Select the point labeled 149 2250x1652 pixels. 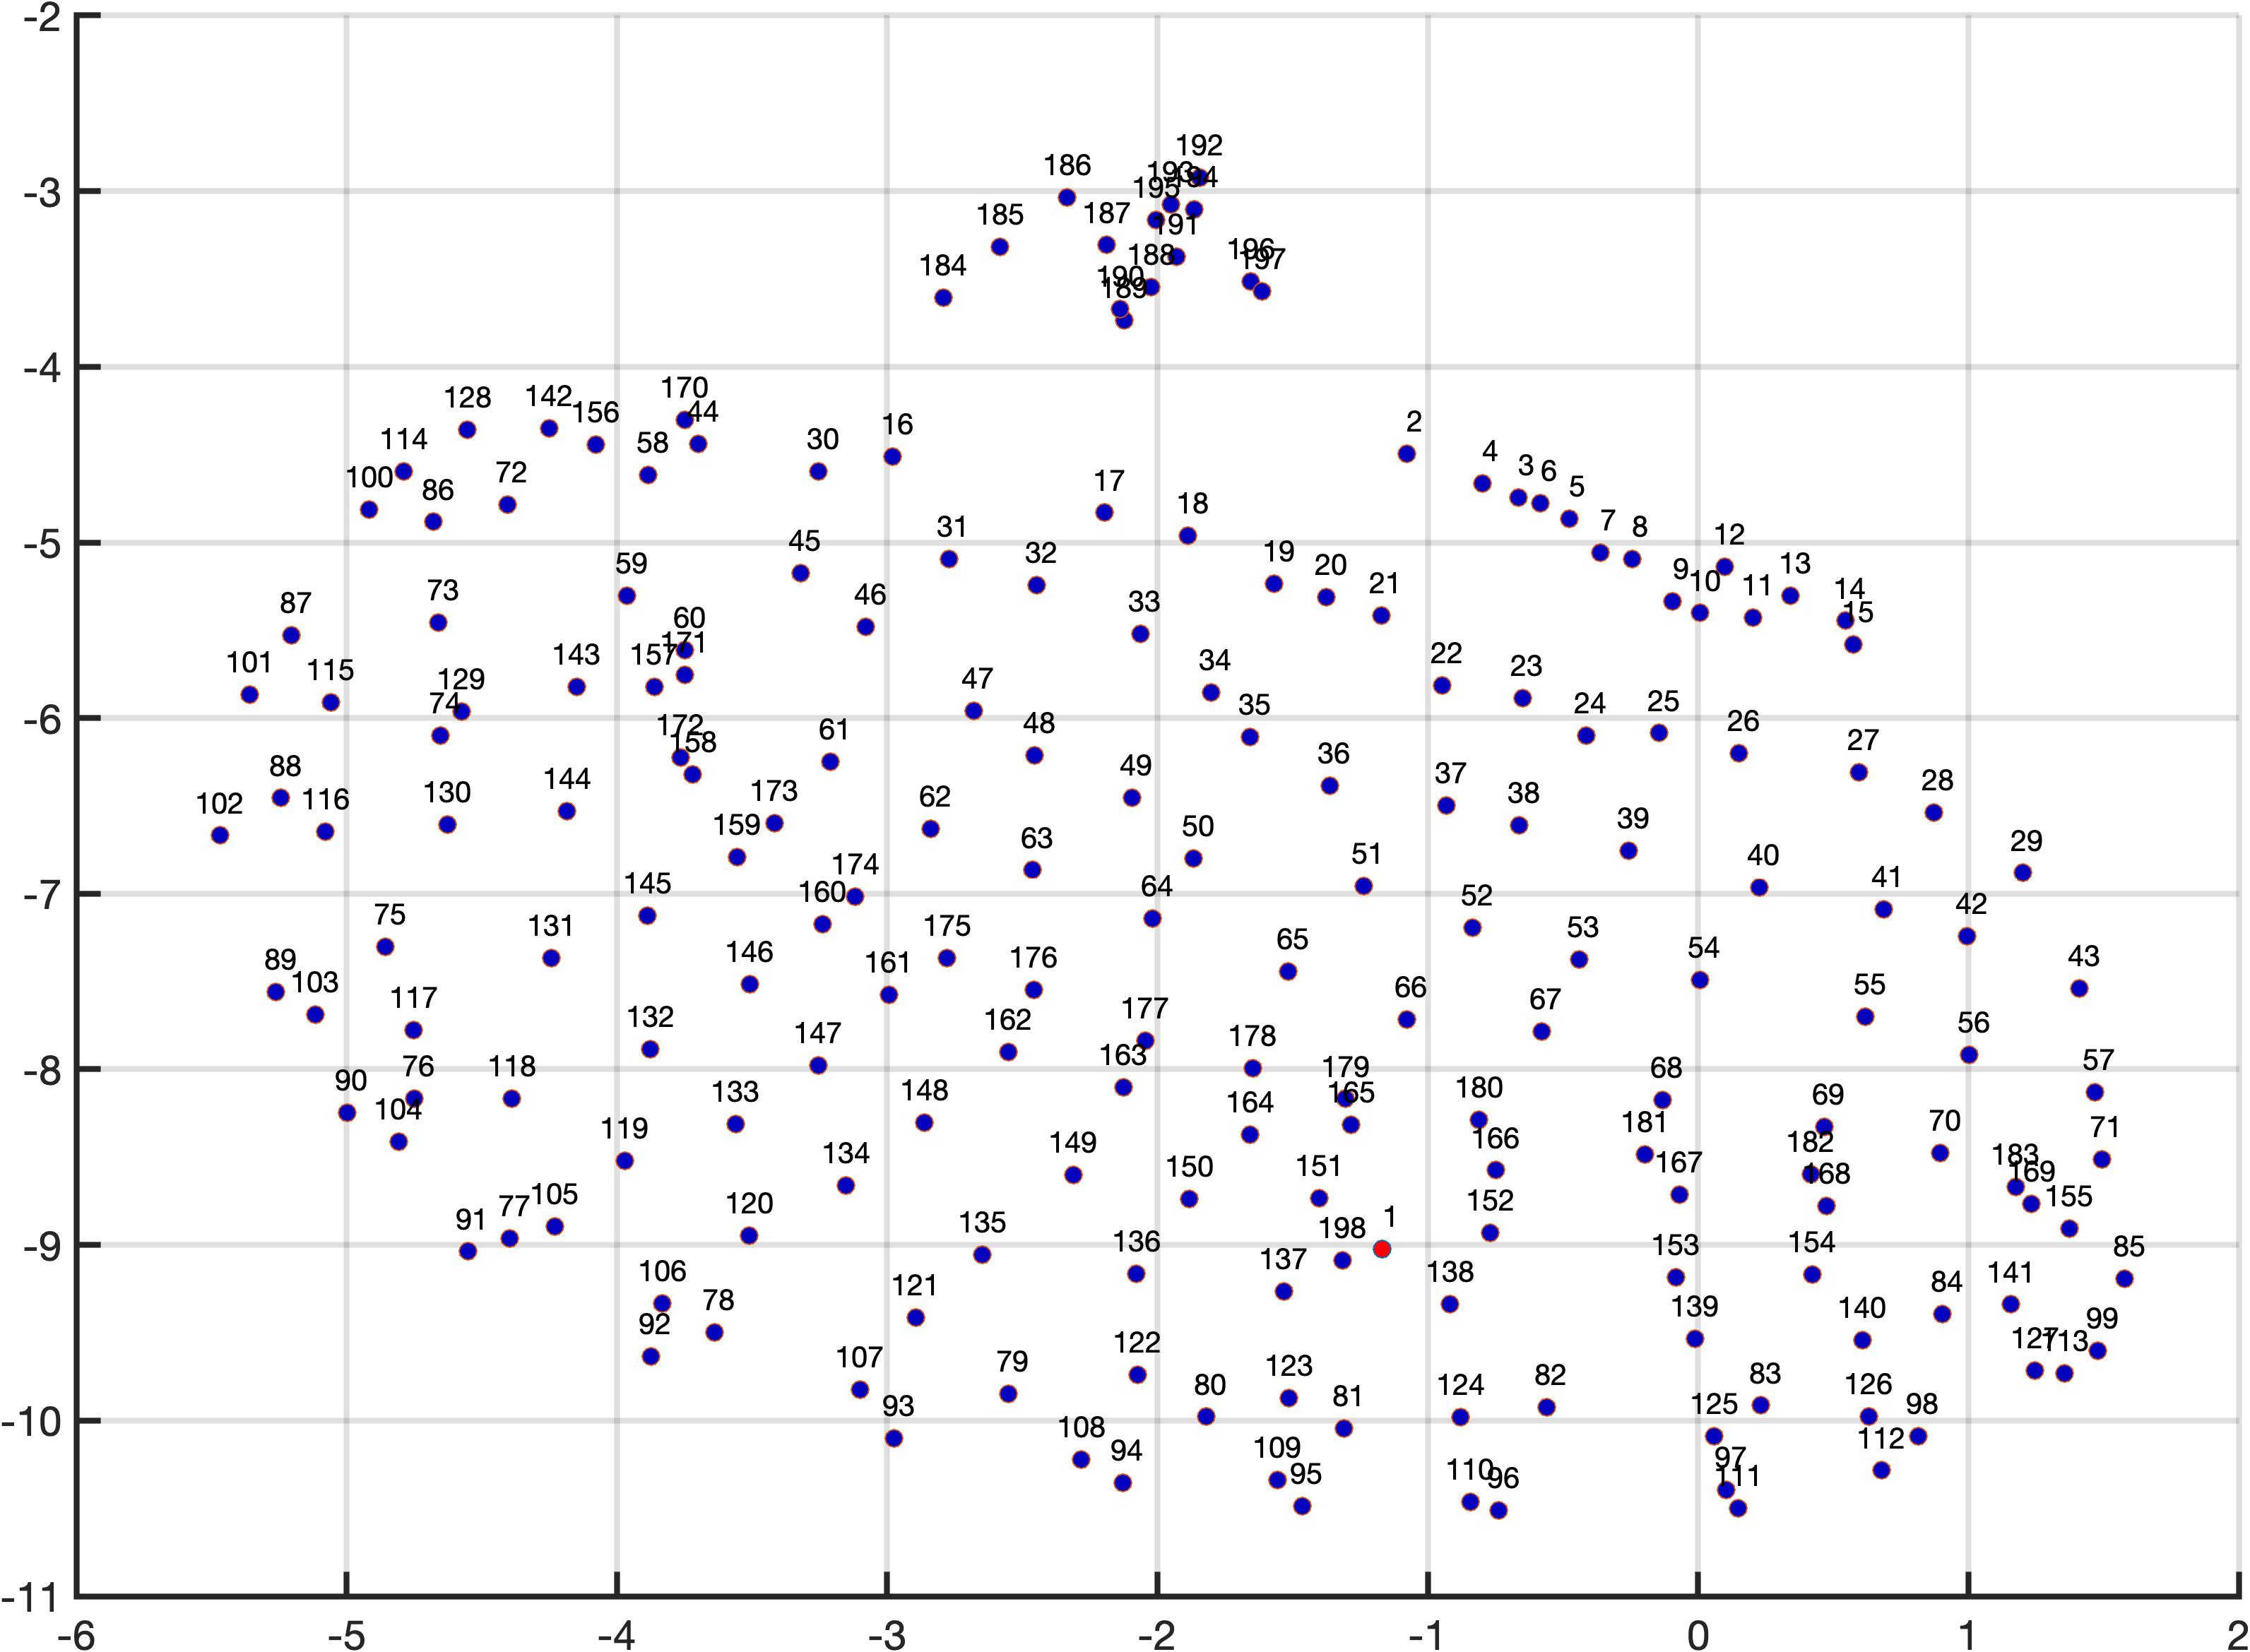[1073, 1175]
